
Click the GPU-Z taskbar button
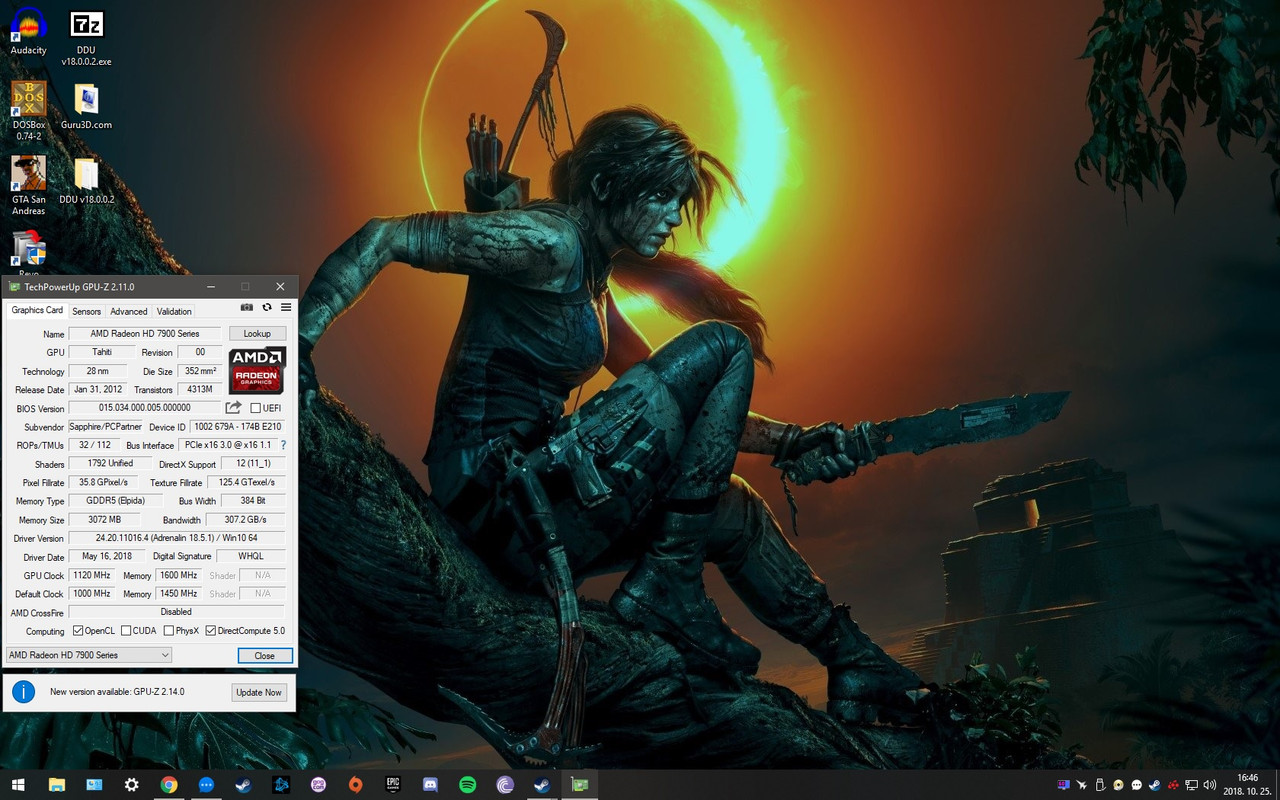click(x=580, y=785)
